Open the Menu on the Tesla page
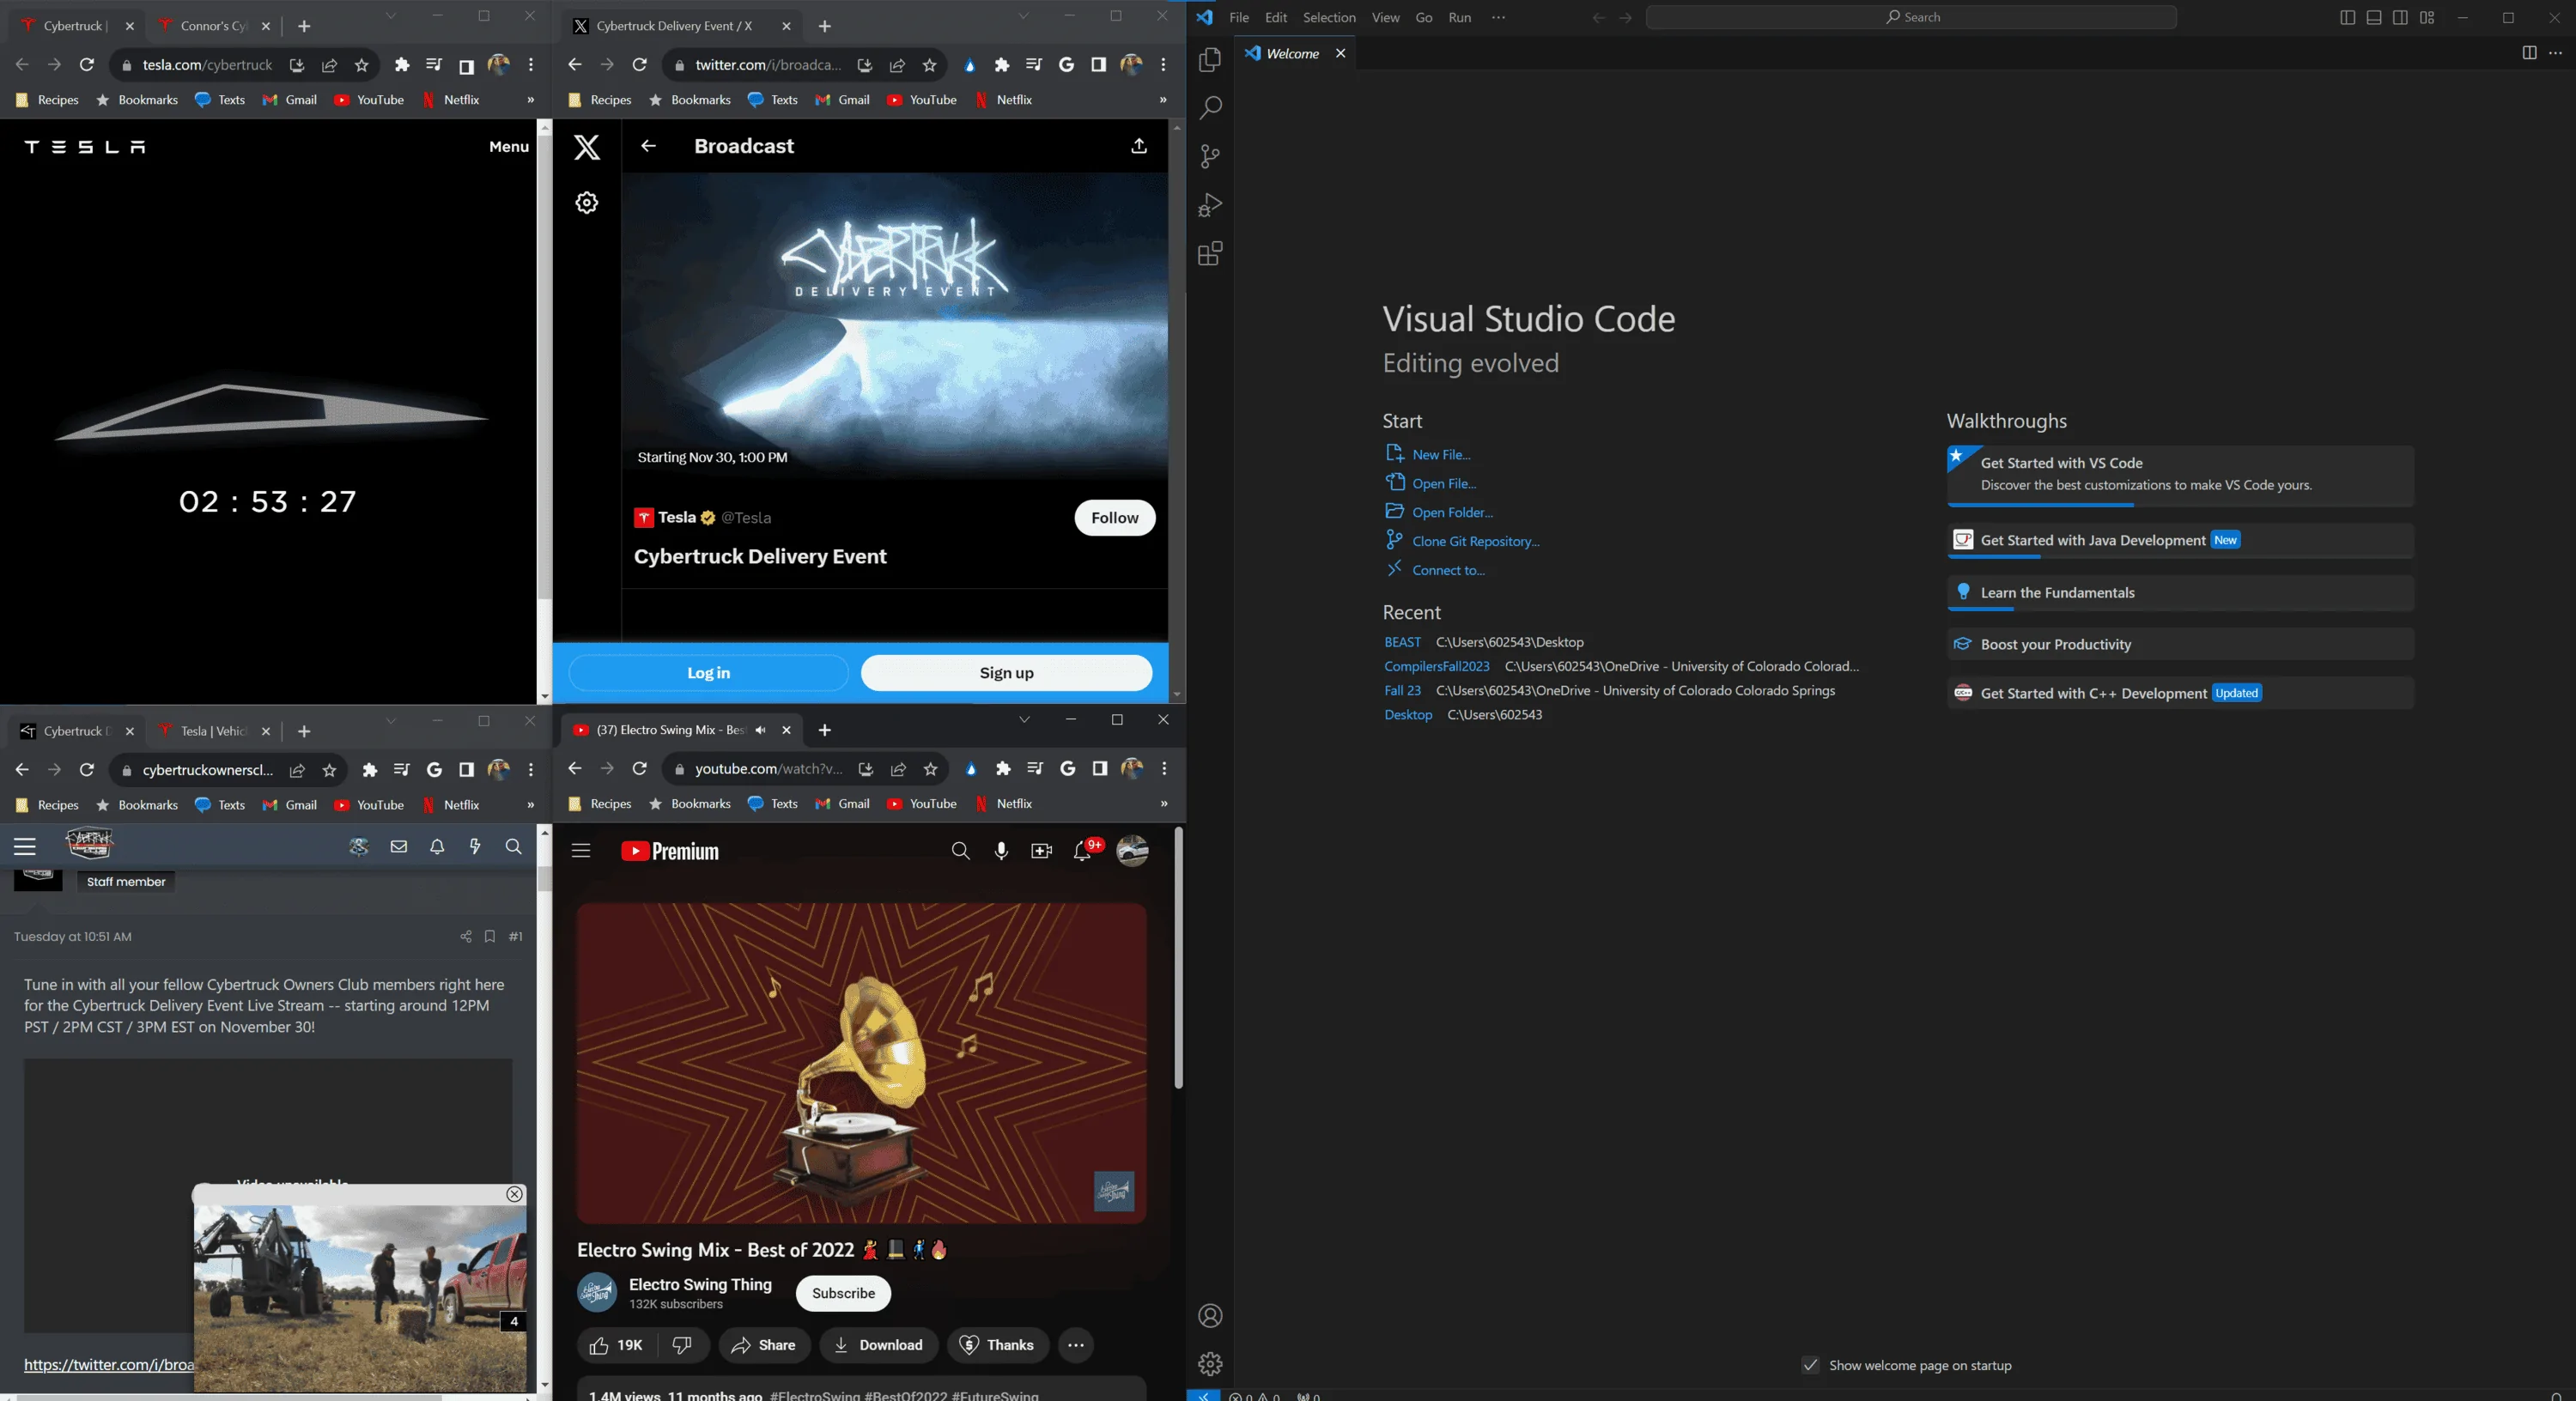2576x1401 pixels. coord(509,147)
